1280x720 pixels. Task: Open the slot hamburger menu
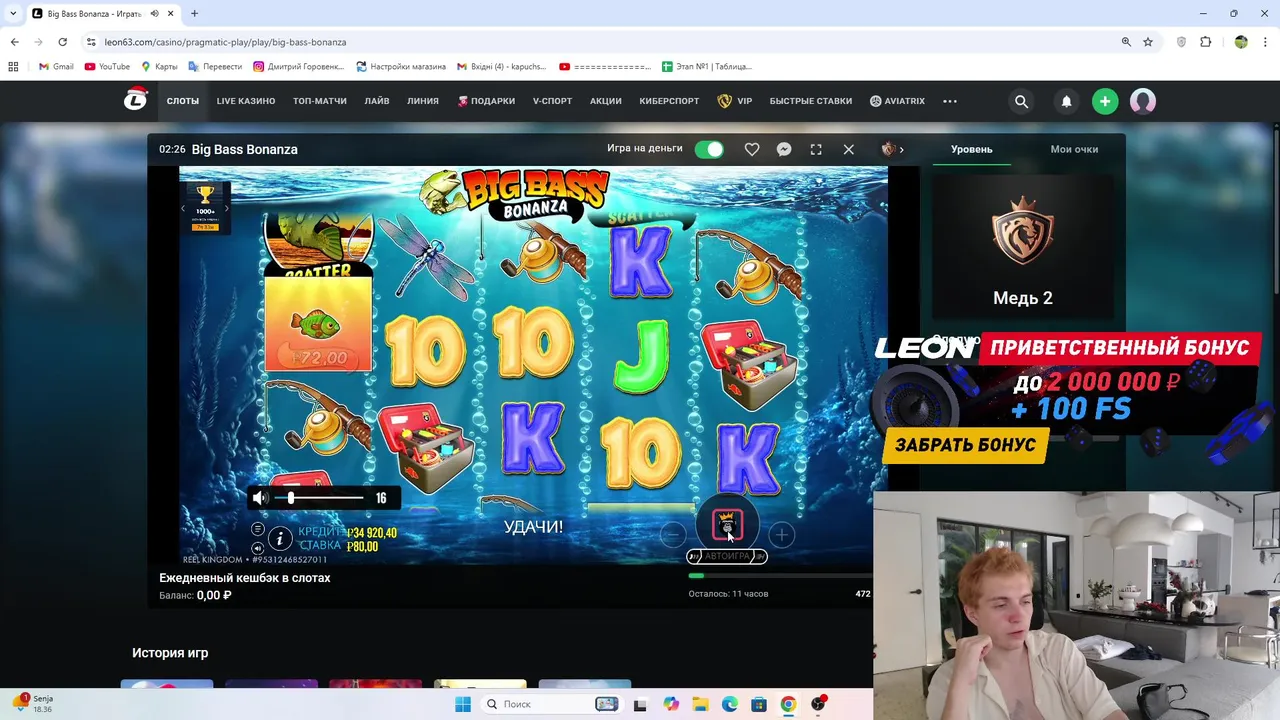pyautogui.click(x=258, y=529)
